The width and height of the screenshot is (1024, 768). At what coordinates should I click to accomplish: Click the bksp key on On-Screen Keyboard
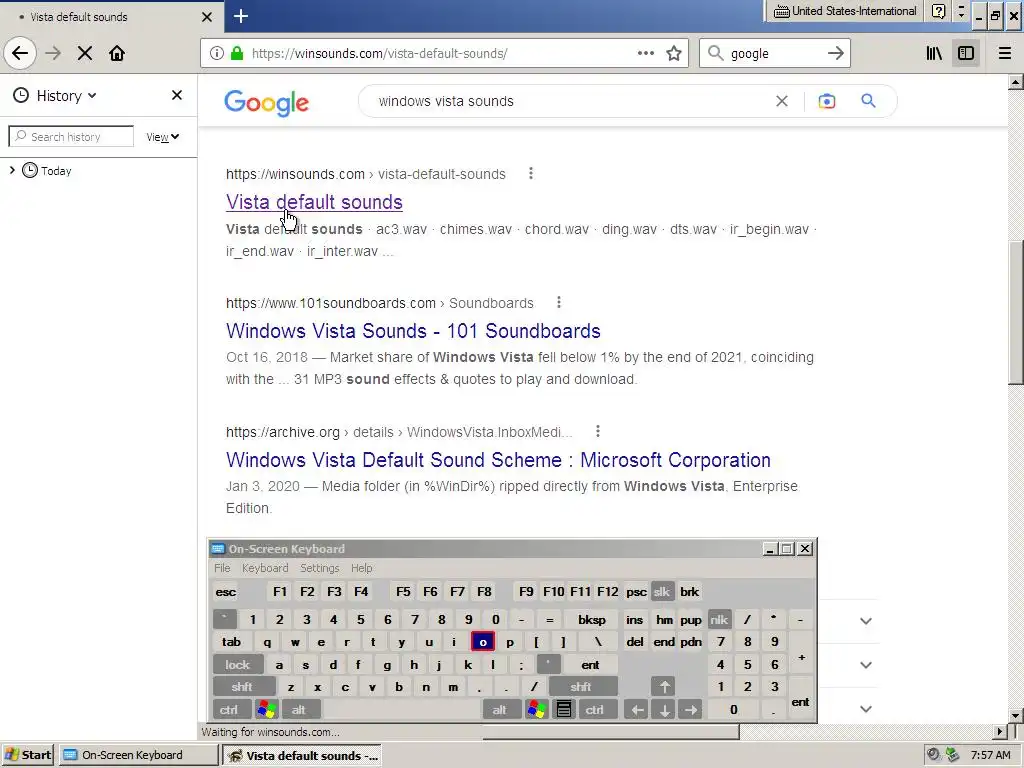[x=592, y=620]
